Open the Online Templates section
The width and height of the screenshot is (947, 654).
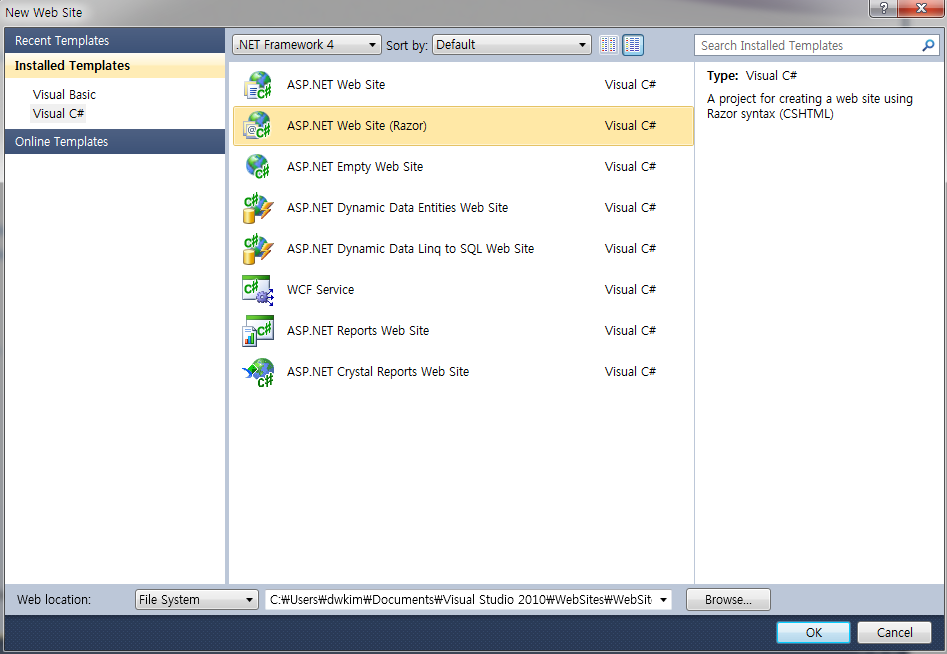pos(62,142)
